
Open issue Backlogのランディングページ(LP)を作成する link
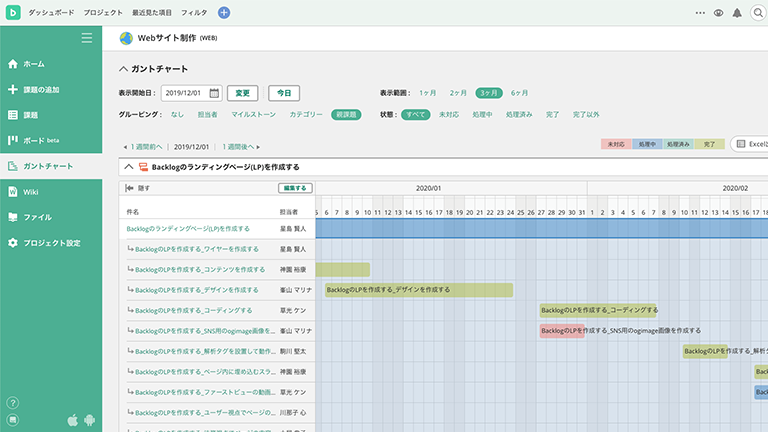tap(188, 229)
